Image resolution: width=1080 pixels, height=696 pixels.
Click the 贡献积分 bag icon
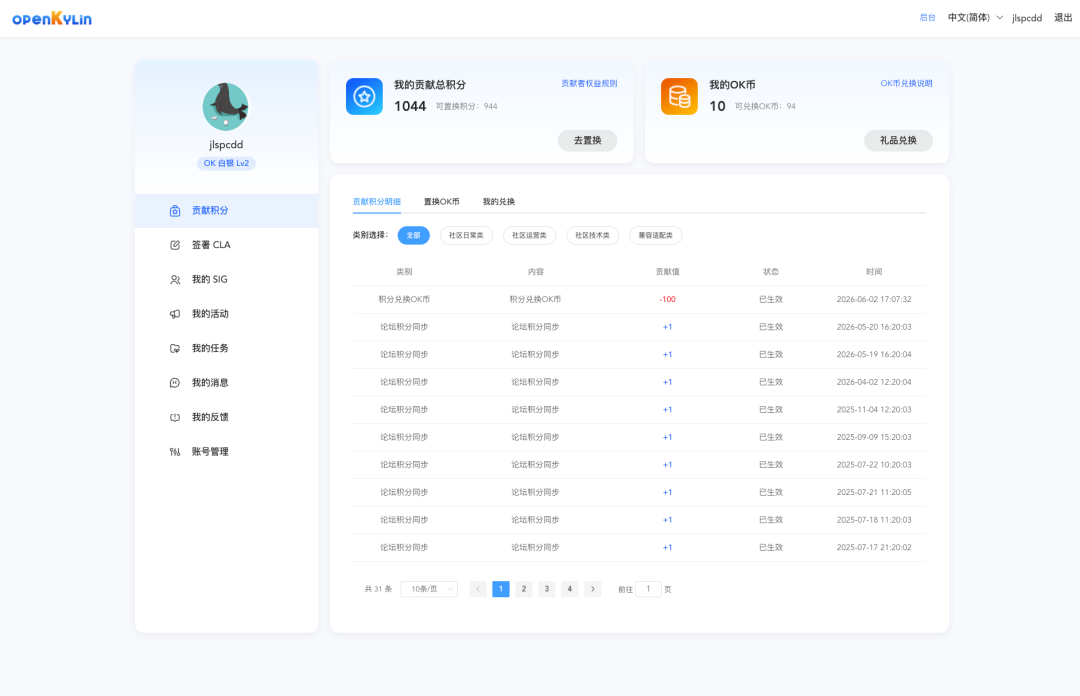175,211
